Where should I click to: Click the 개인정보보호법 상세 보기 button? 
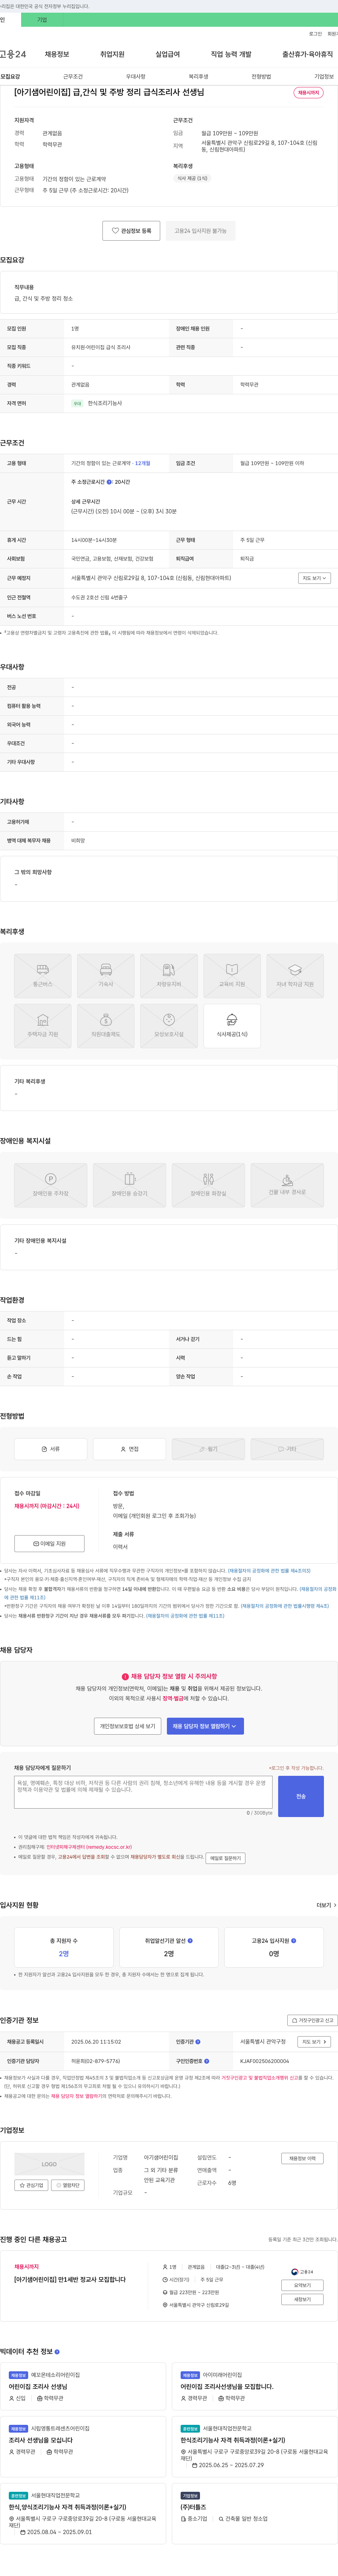pos(128,1726)
